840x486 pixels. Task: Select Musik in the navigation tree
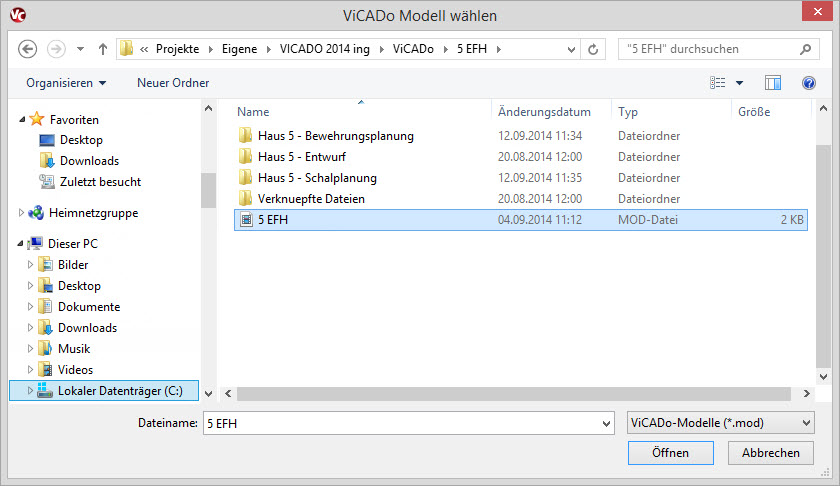coord(74,349)
